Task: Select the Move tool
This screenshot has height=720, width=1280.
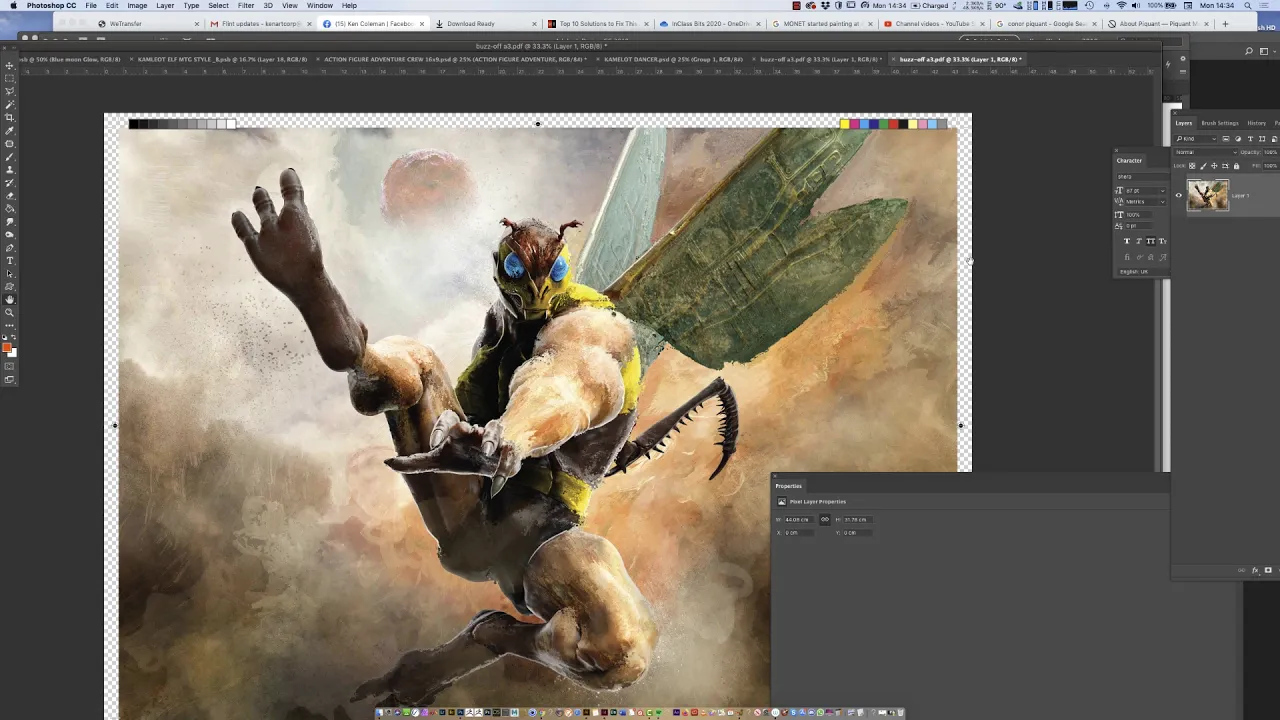Action: coord(10,66)
